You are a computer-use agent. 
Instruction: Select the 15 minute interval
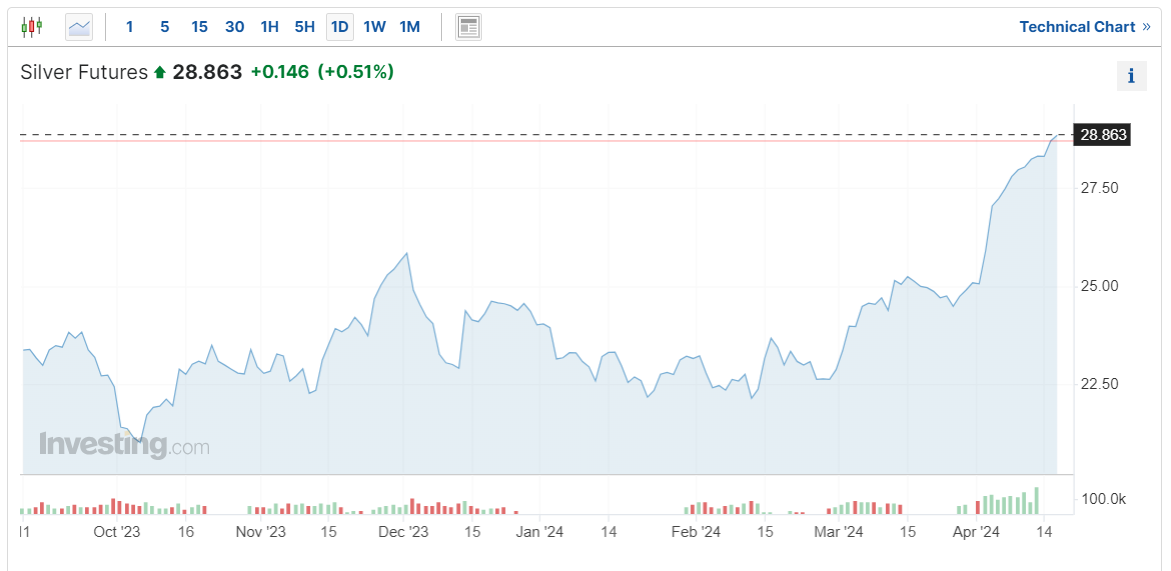pos(199,27)
